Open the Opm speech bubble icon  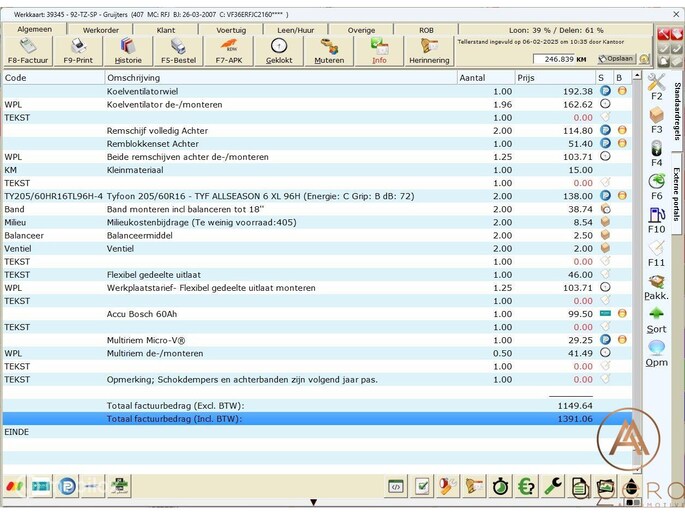(656, 348)
